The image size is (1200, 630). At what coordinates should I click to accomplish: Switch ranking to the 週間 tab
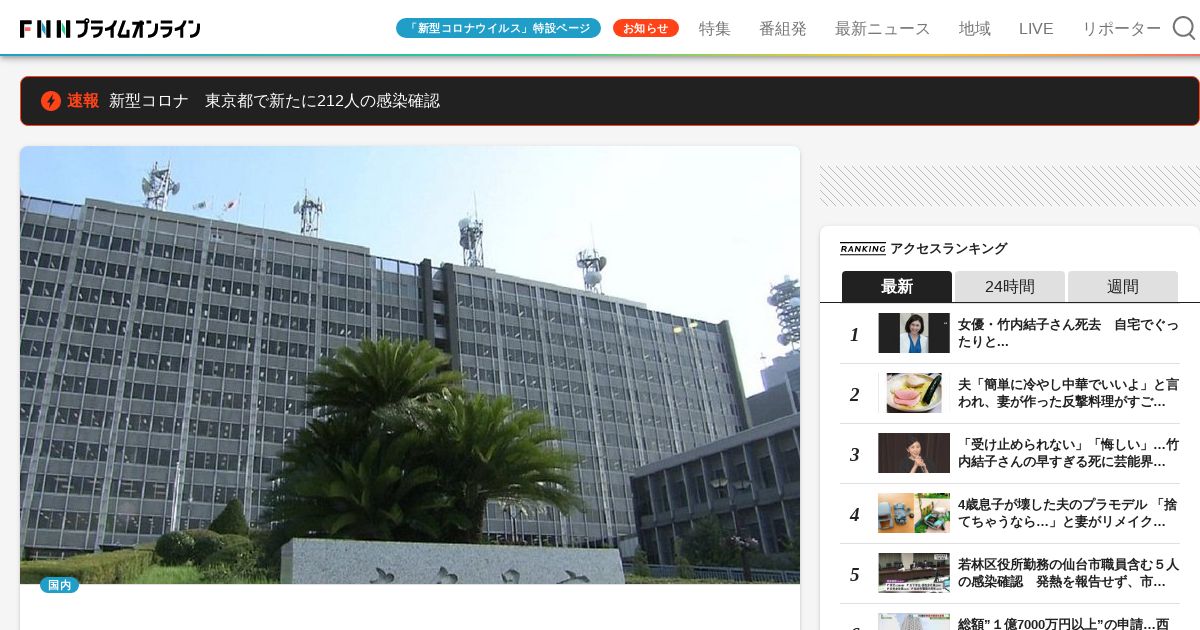[x=1123, y=286]
